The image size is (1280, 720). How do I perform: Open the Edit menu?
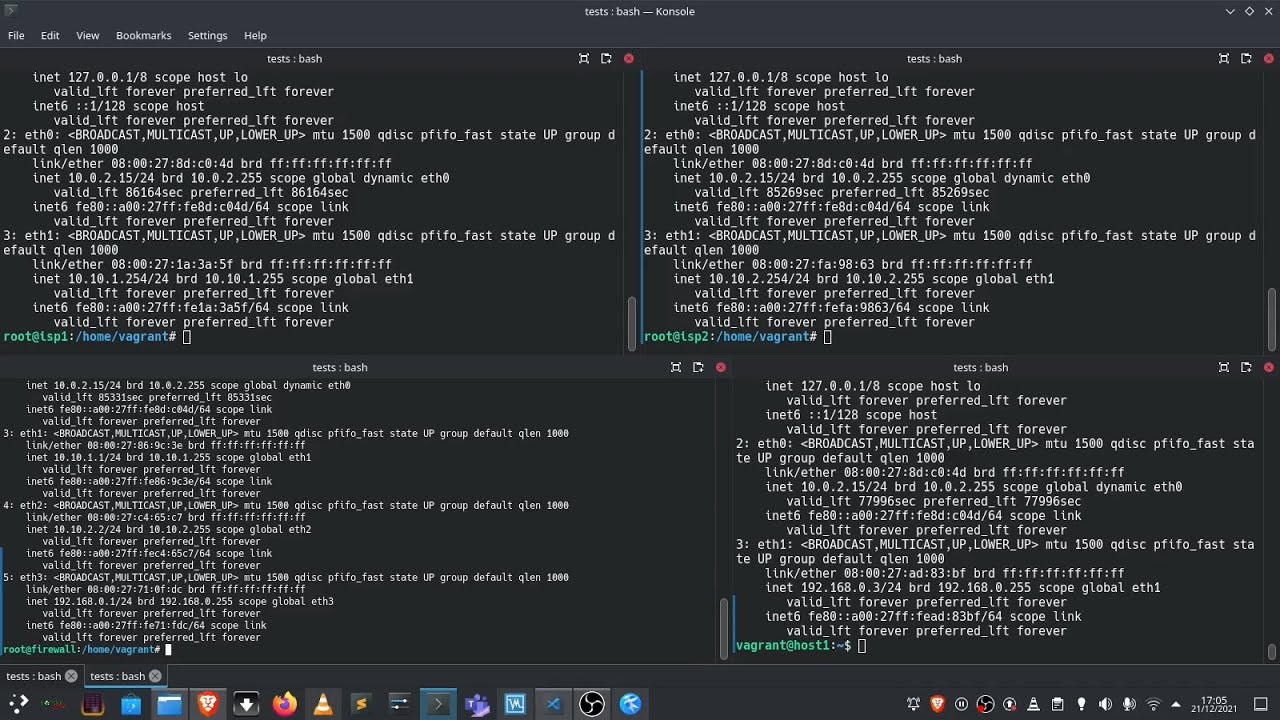click(x=50, y=35)
